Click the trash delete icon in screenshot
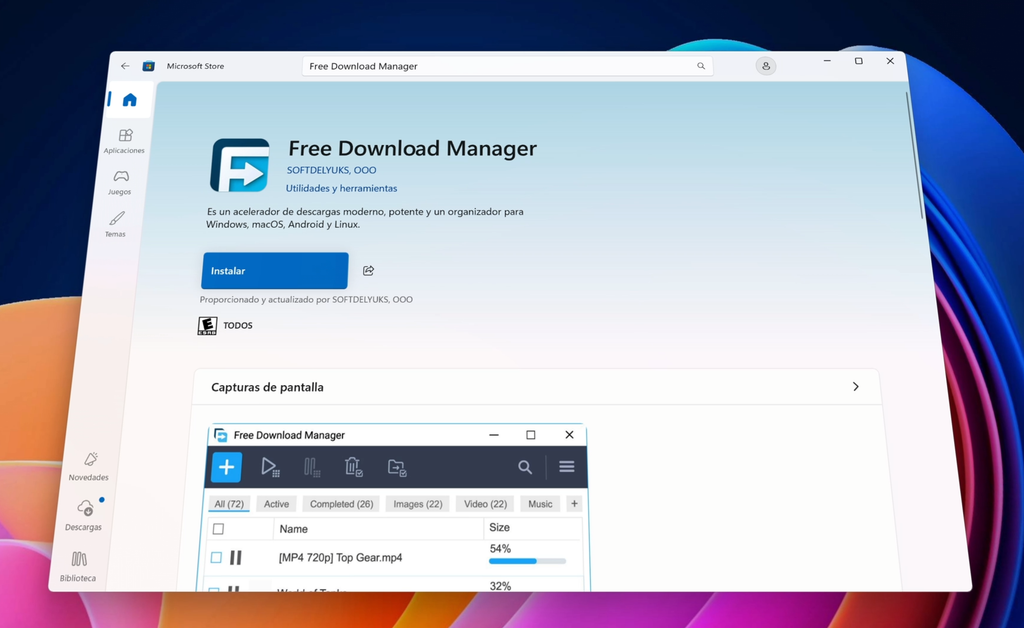The image size is (1024, 628). pyautogui.click(x=353, y=467)
